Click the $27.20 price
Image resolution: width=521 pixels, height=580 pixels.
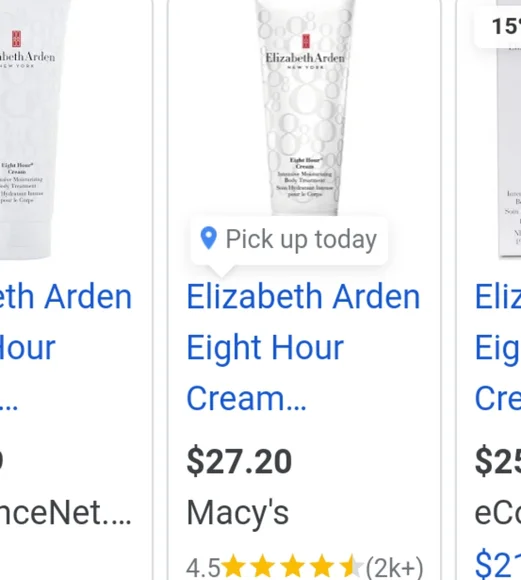point(239,461)
